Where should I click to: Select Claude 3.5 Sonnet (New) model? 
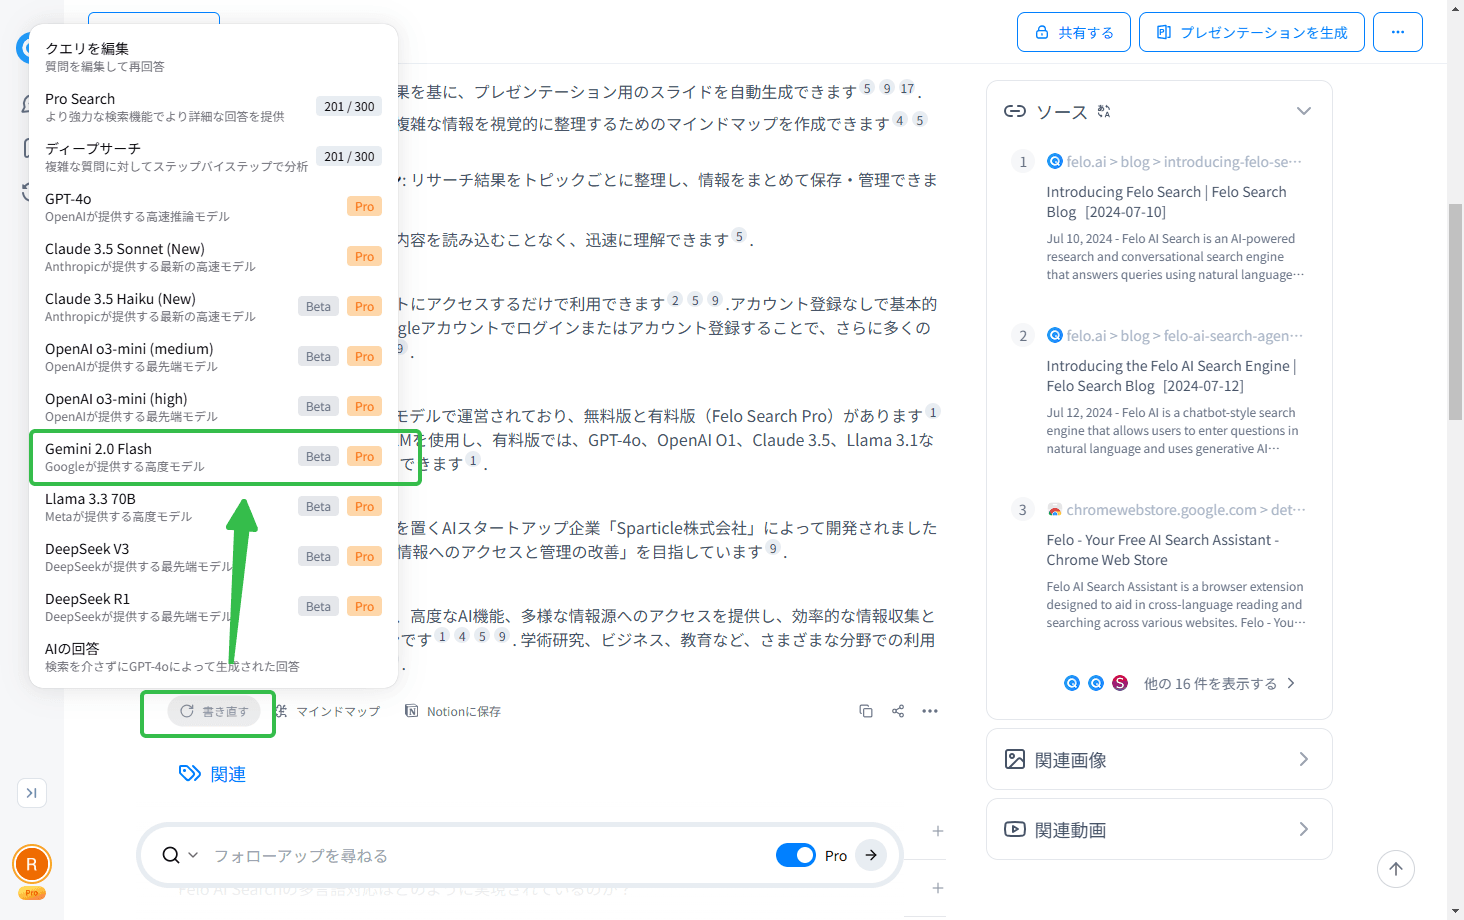[x=213, y=257]
